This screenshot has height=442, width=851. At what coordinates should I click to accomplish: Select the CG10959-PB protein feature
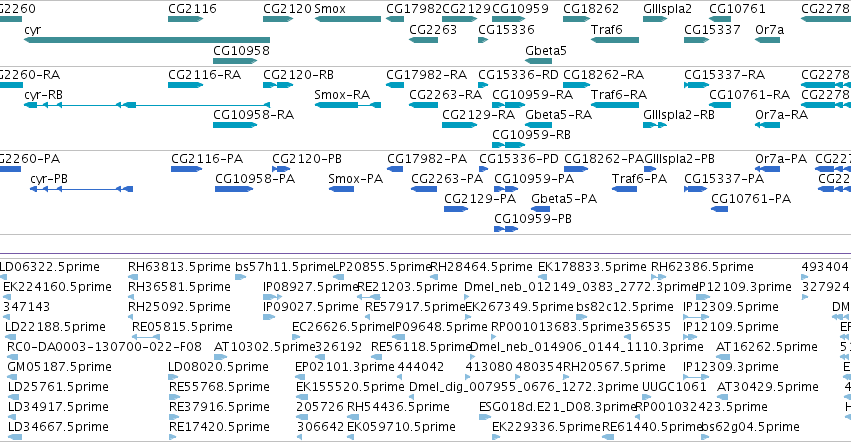(x=506, y=229)
